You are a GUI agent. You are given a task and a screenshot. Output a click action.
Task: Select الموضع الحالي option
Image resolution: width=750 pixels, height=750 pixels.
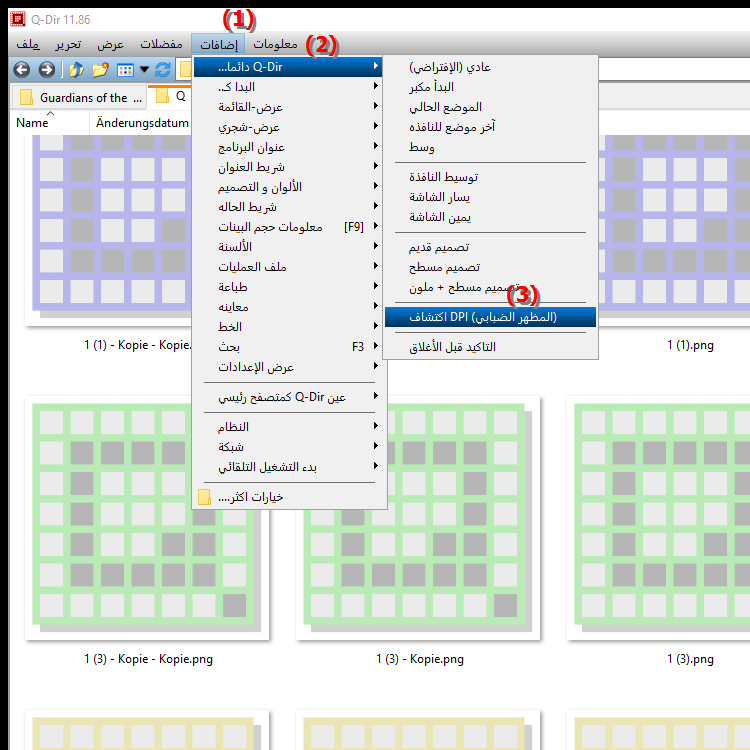pos(490,107)
